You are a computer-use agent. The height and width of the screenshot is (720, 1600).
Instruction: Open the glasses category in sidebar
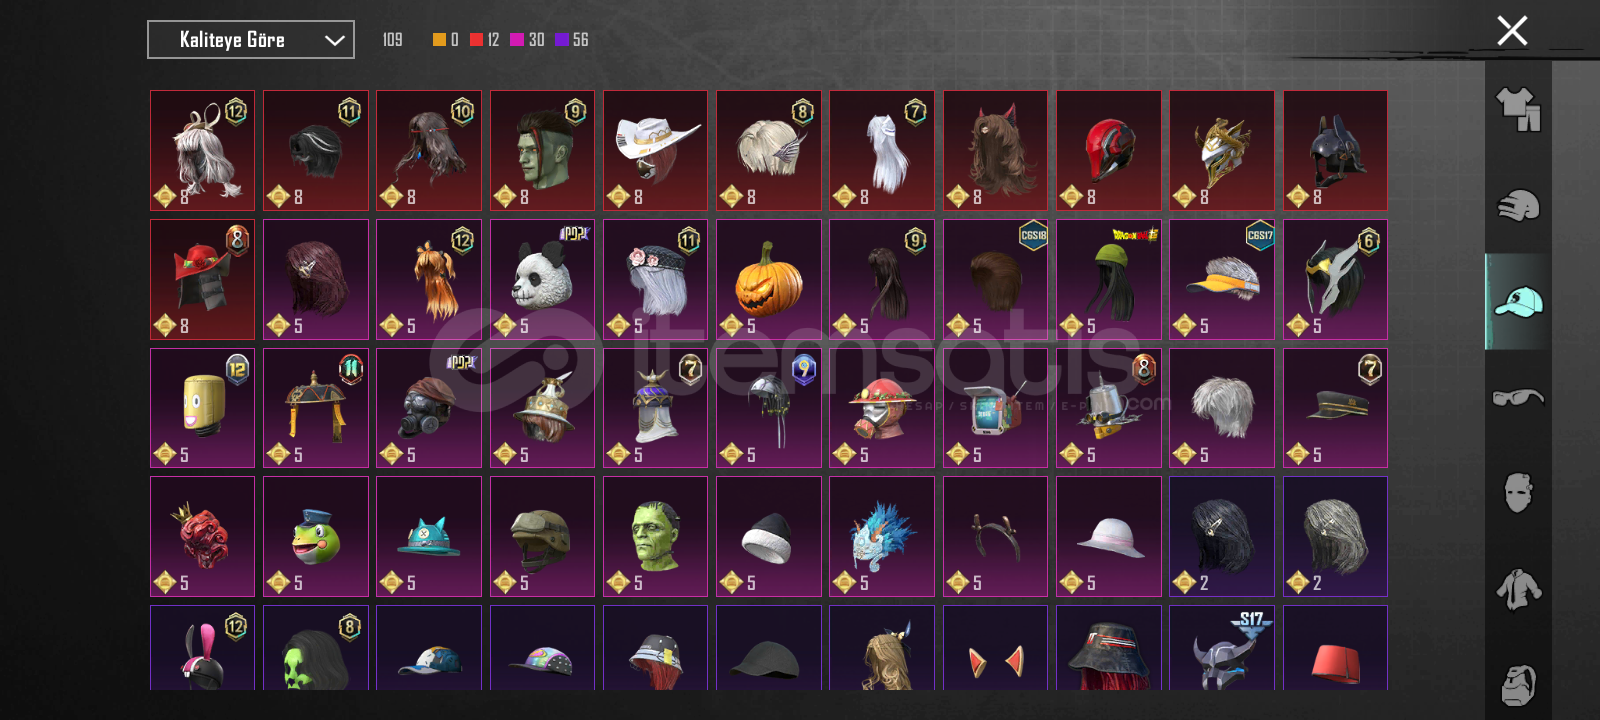(x=1518, y=398)
